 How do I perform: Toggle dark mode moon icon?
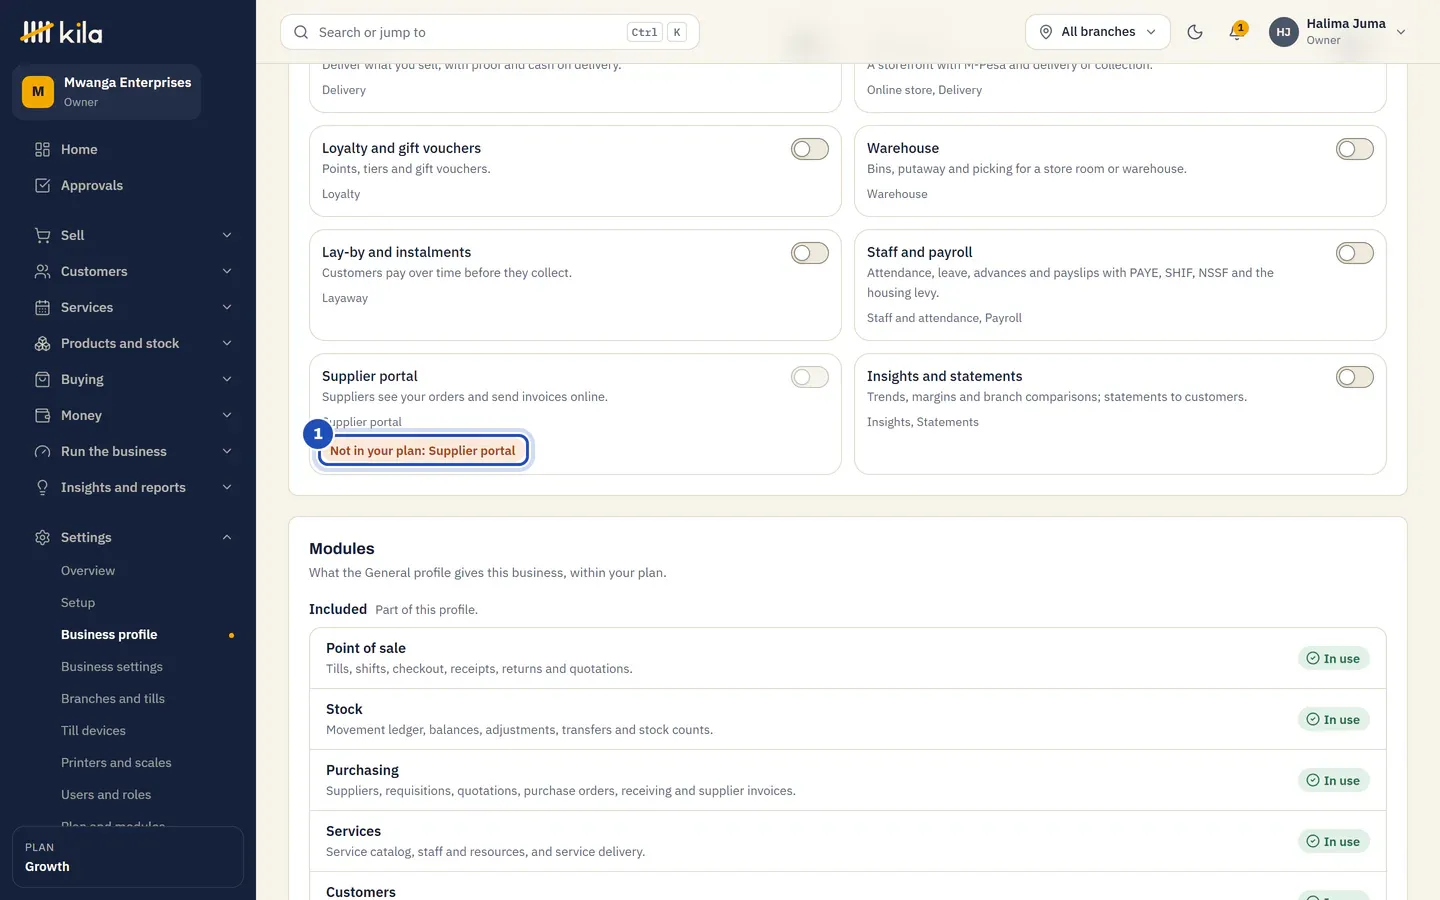(x=1195, y=32)
